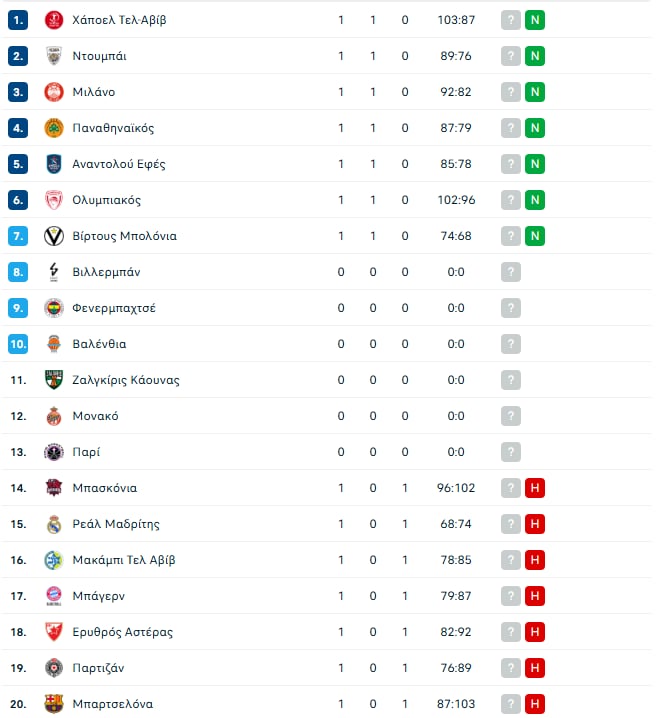661x718 pixels.
Task: Click the green win badge for Ντουμπάι
Action: coord(536,56)
